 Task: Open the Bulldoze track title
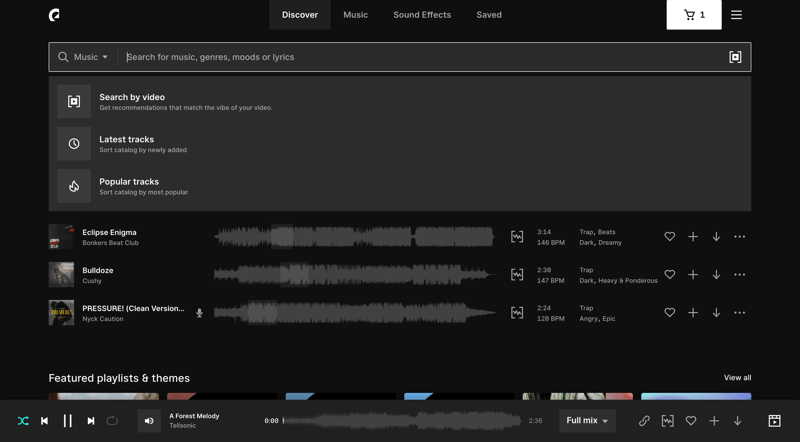tap(97, 271)
